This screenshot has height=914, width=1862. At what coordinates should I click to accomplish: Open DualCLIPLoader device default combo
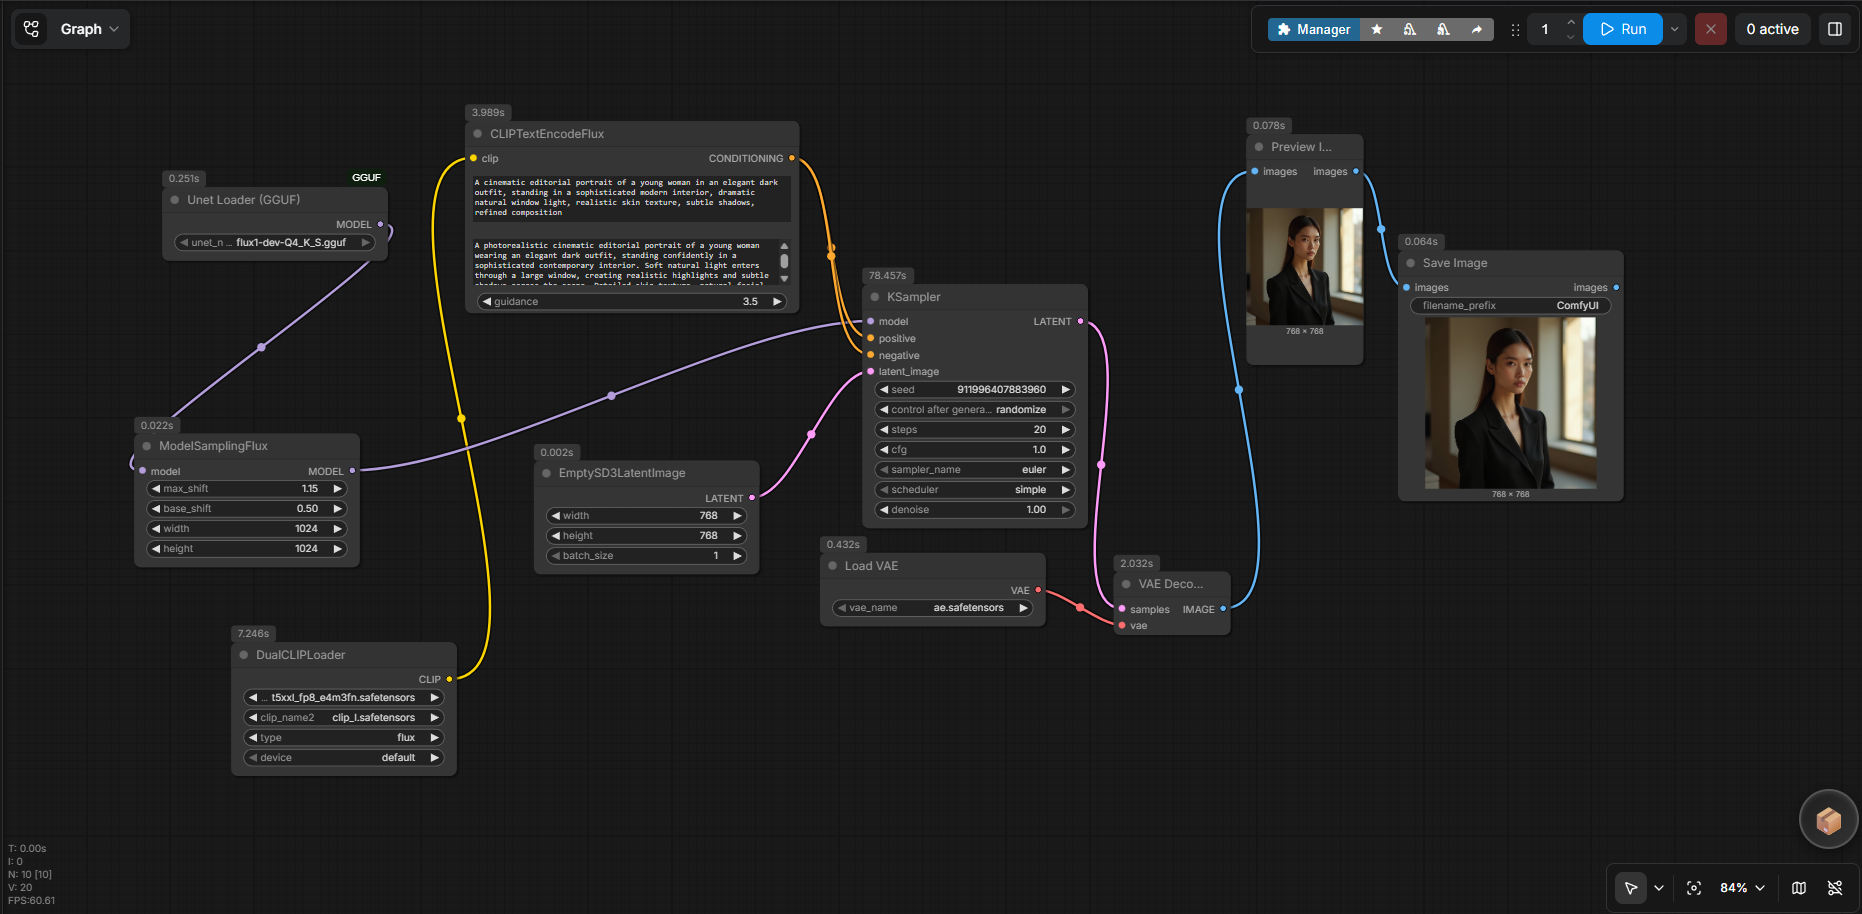pos(344,758)
